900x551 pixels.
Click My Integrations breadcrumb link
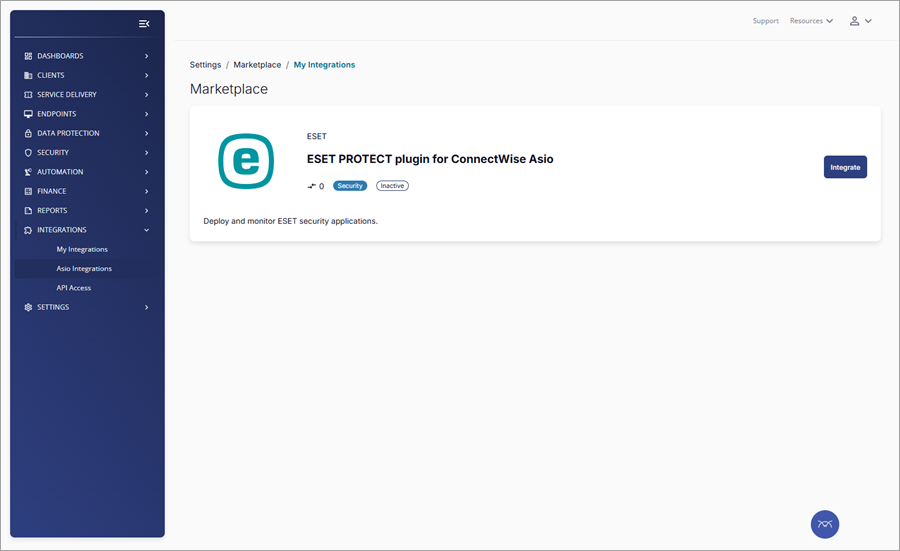(324, 65)
